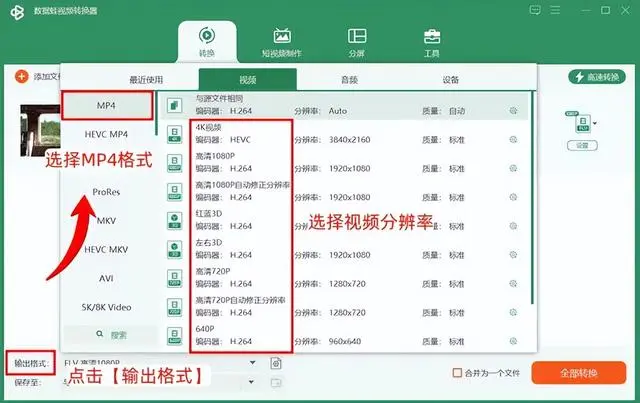Select ProRes in the format list
640x403 pixels.
point(107,192)
